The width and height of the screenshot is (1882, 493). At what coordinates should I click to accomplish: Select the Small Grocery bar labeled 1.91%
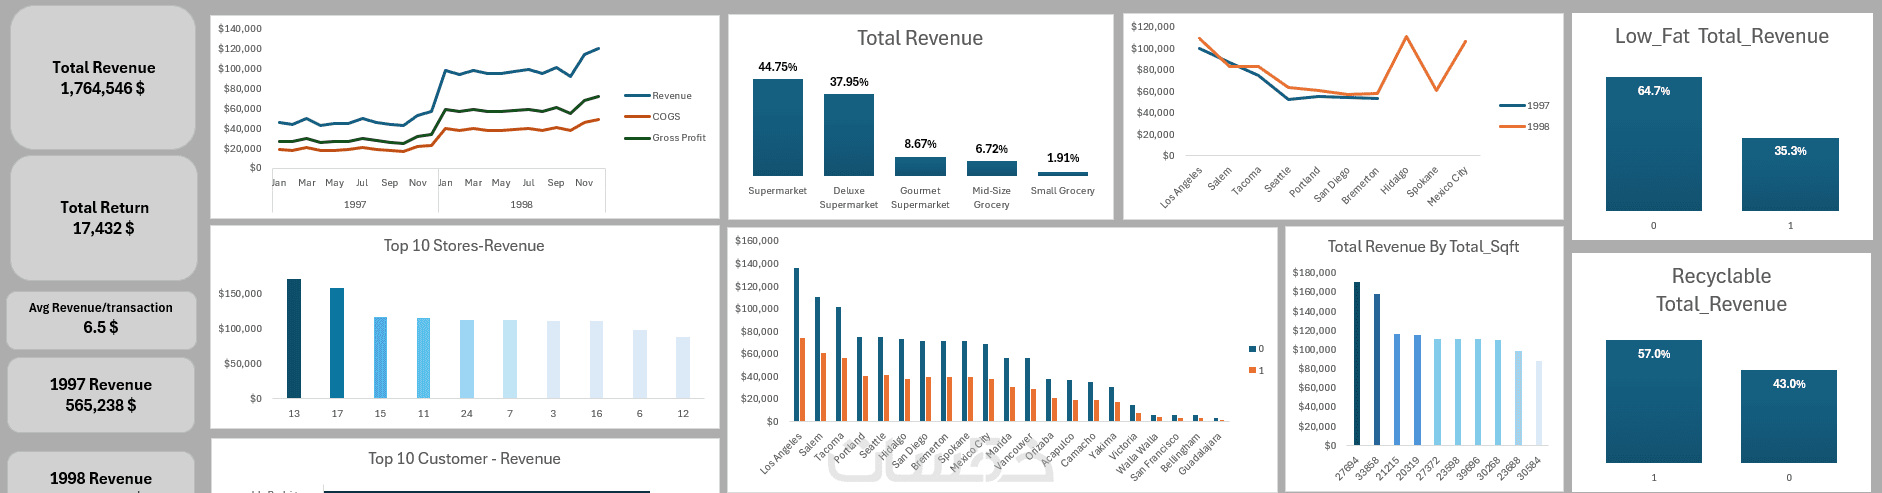point(1063,174)
